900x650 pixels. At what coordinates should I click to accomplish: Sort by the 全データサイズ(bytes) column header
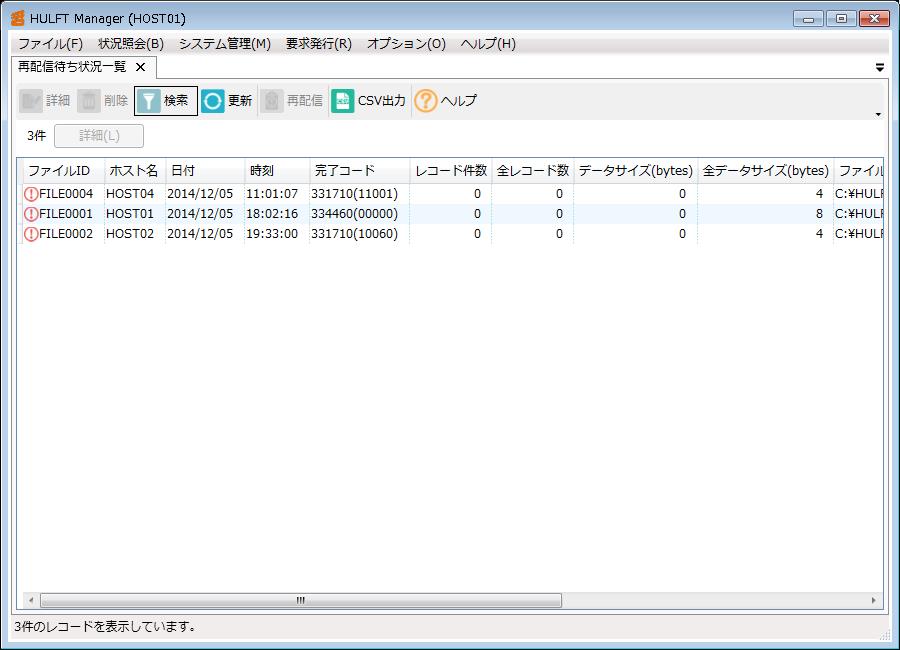coord(765,171)
